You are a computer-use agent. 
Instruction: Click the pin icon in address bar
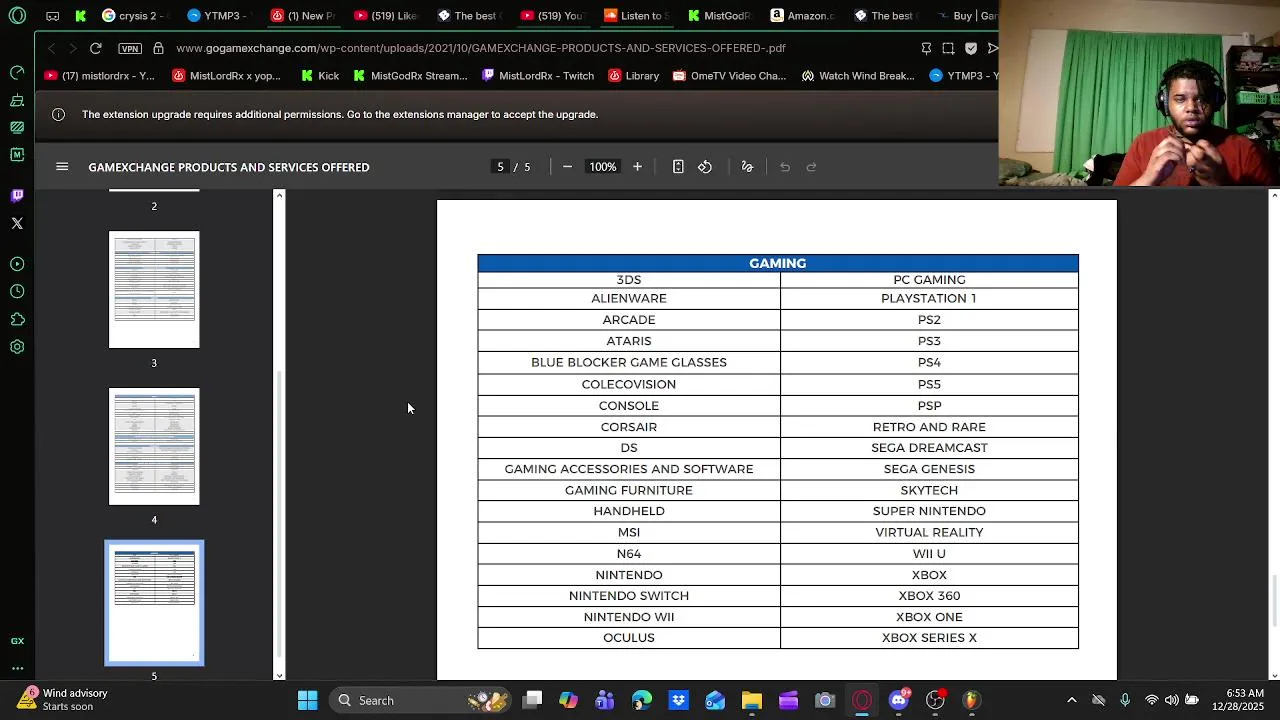pyautogui.click(x=926, y=48)
